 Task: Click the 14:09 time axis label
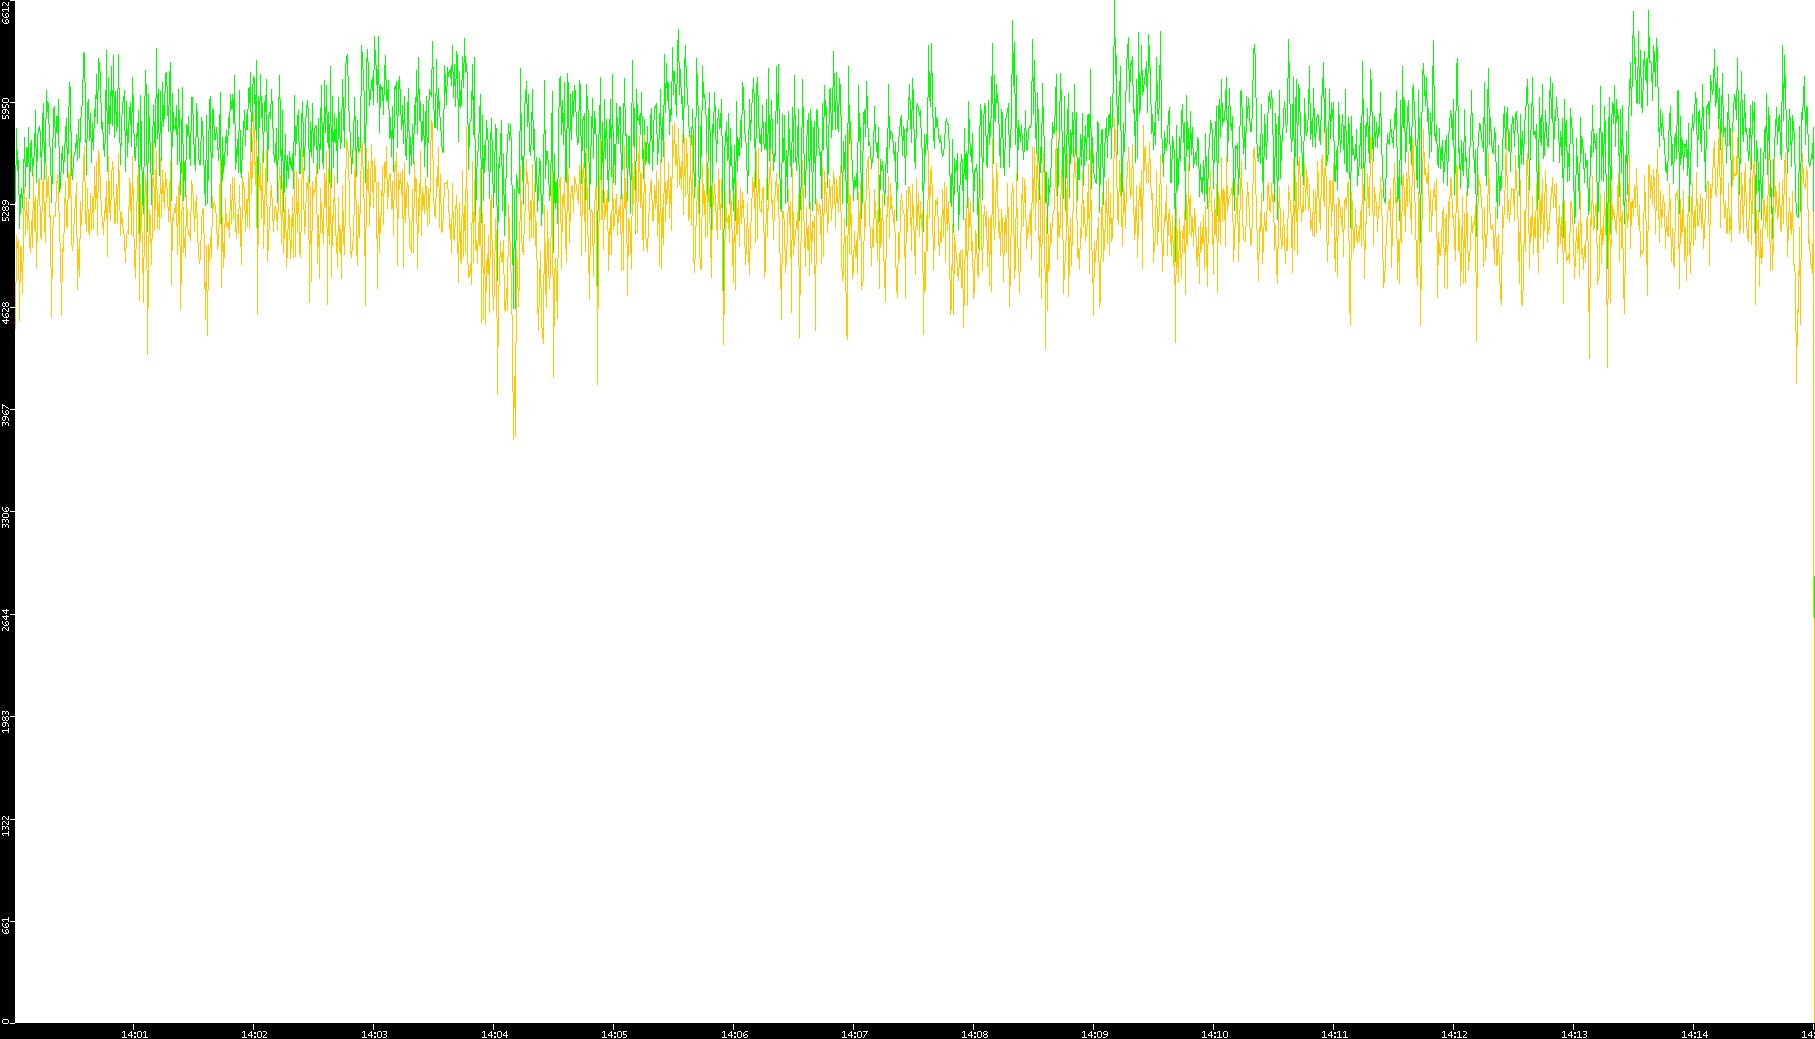click(x=1094, y=1033)
